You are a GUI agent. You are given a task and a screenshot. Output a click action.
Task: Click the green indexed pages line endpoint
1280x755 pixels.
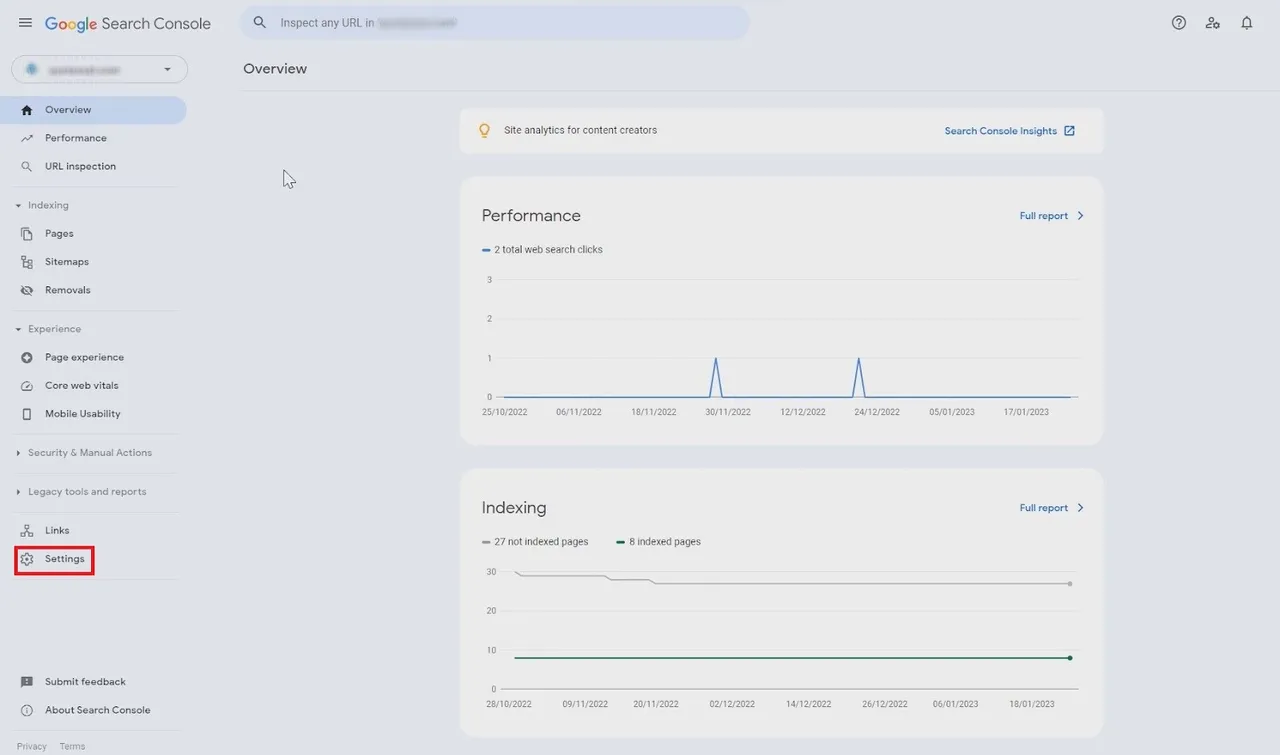pyautogui.click(x=1070, y=658)
